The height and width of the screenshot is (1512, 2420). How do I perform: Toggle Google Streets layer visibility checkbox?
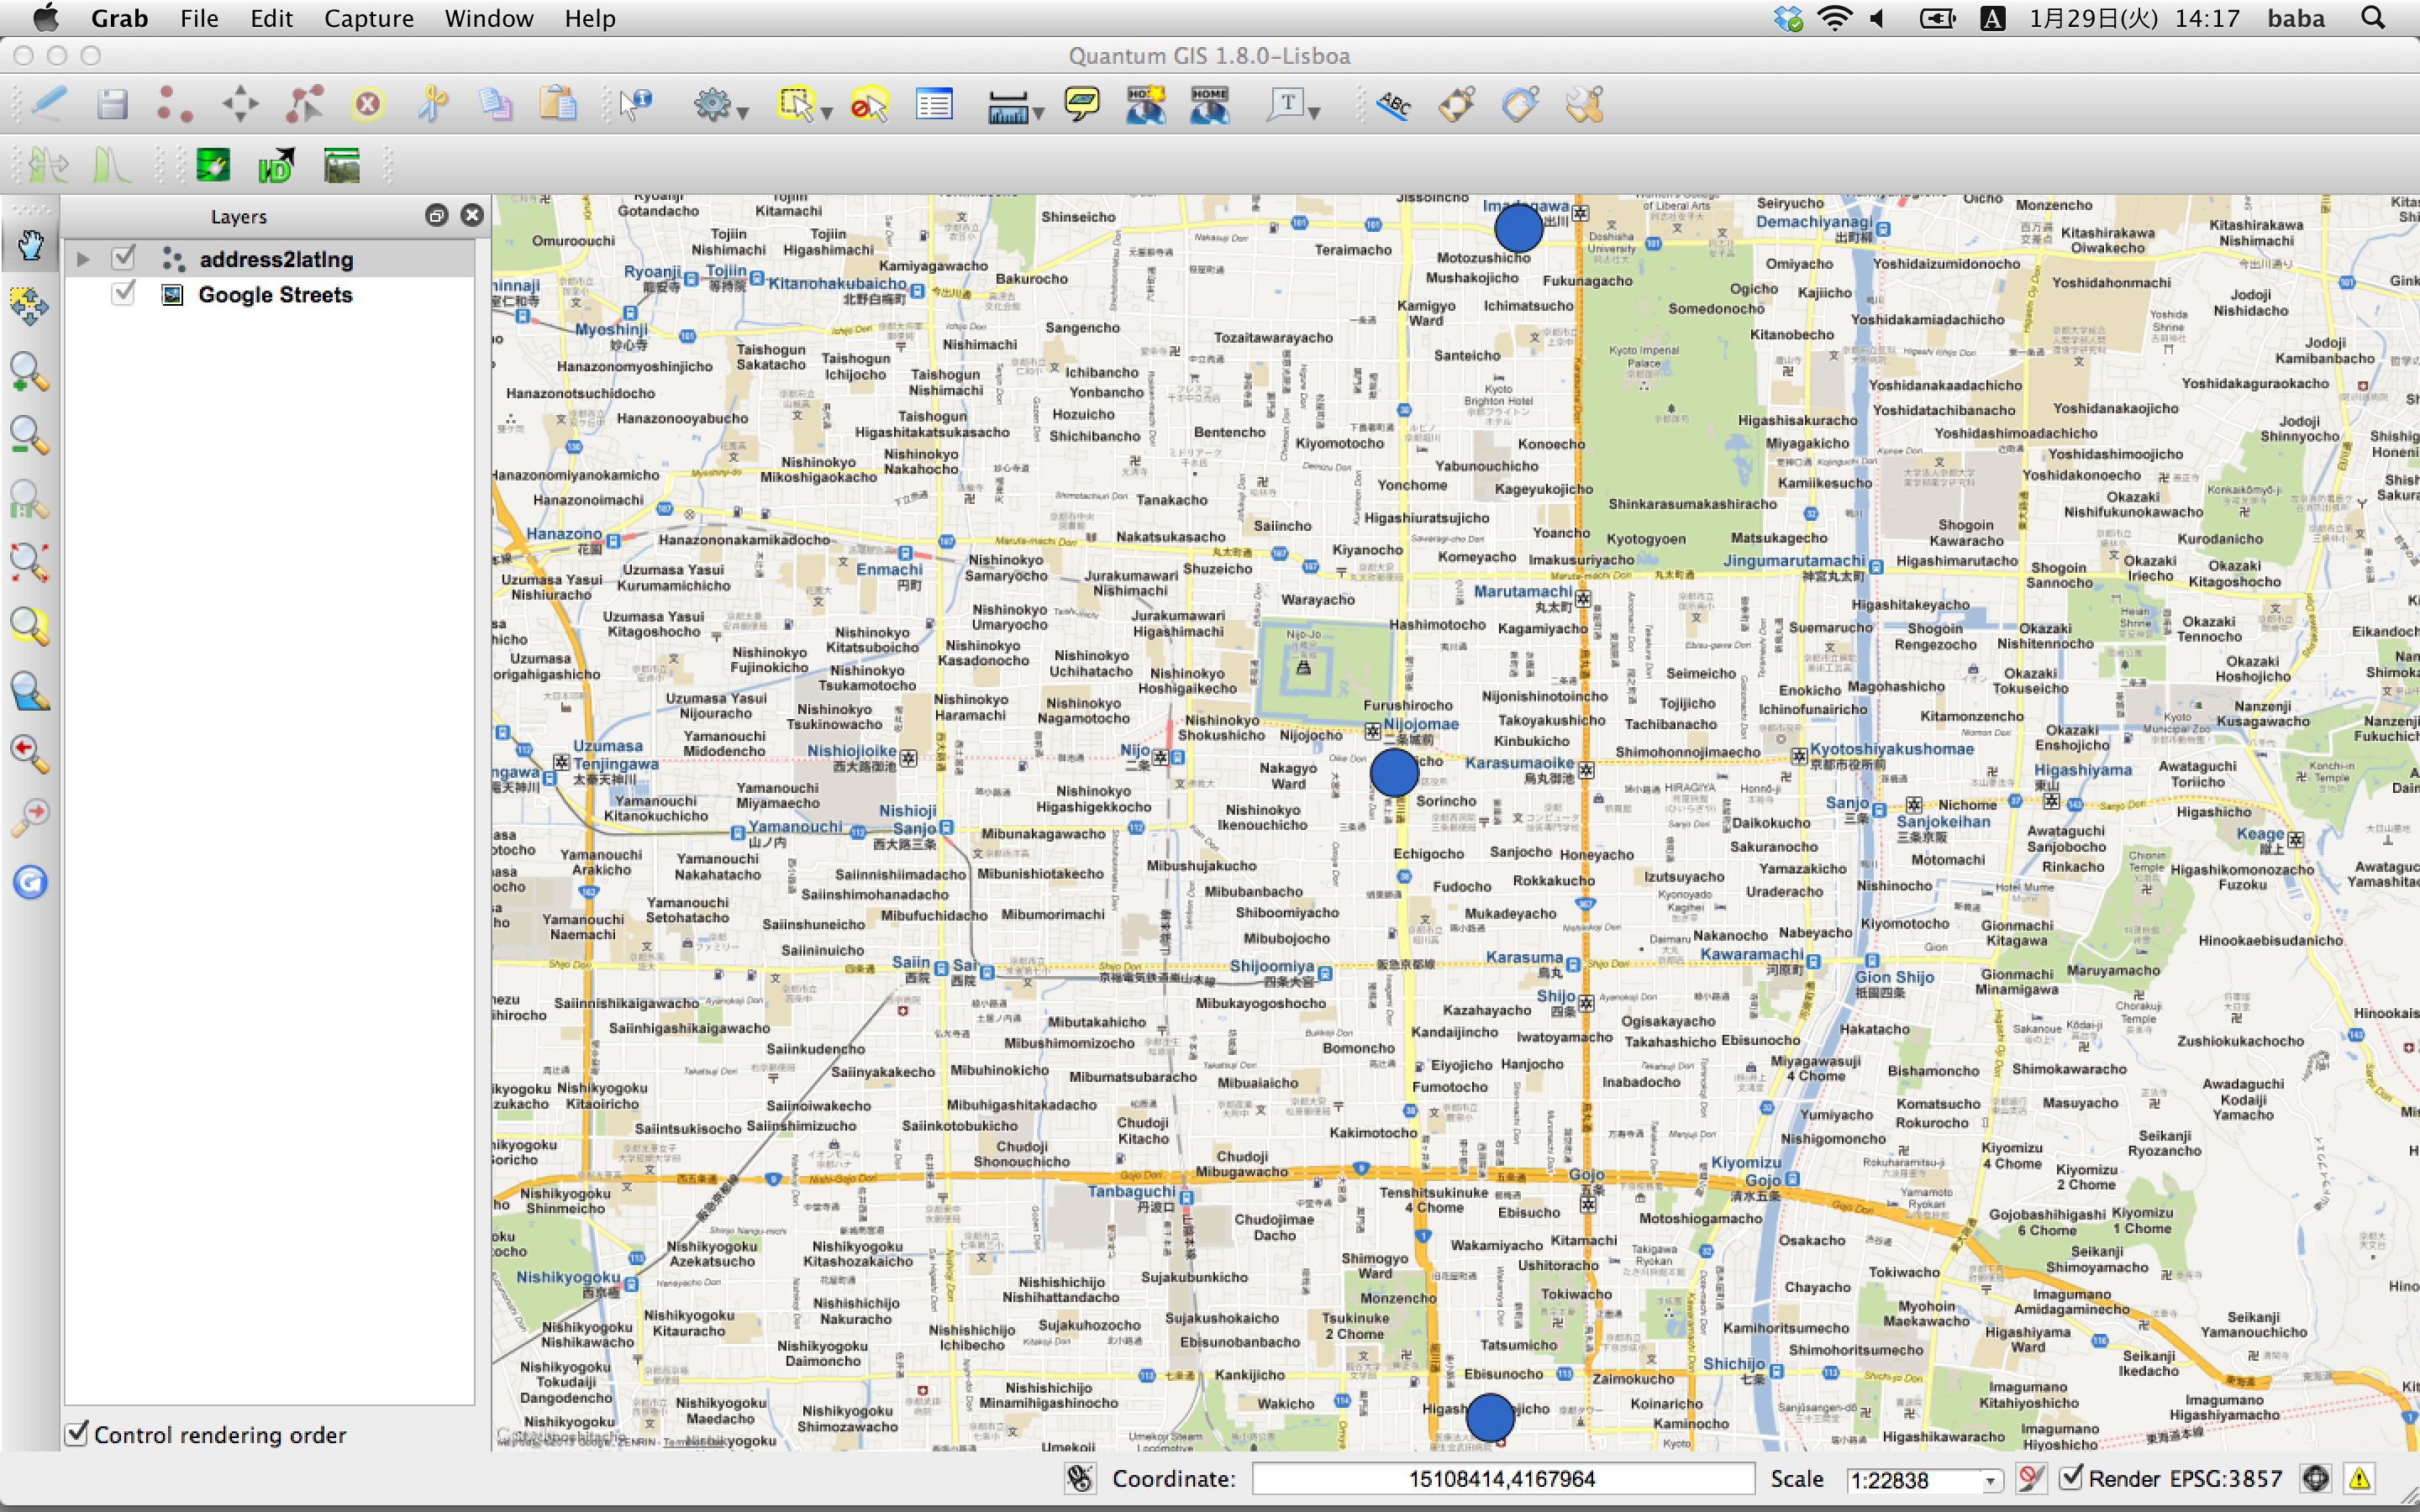tap(123, 293)
